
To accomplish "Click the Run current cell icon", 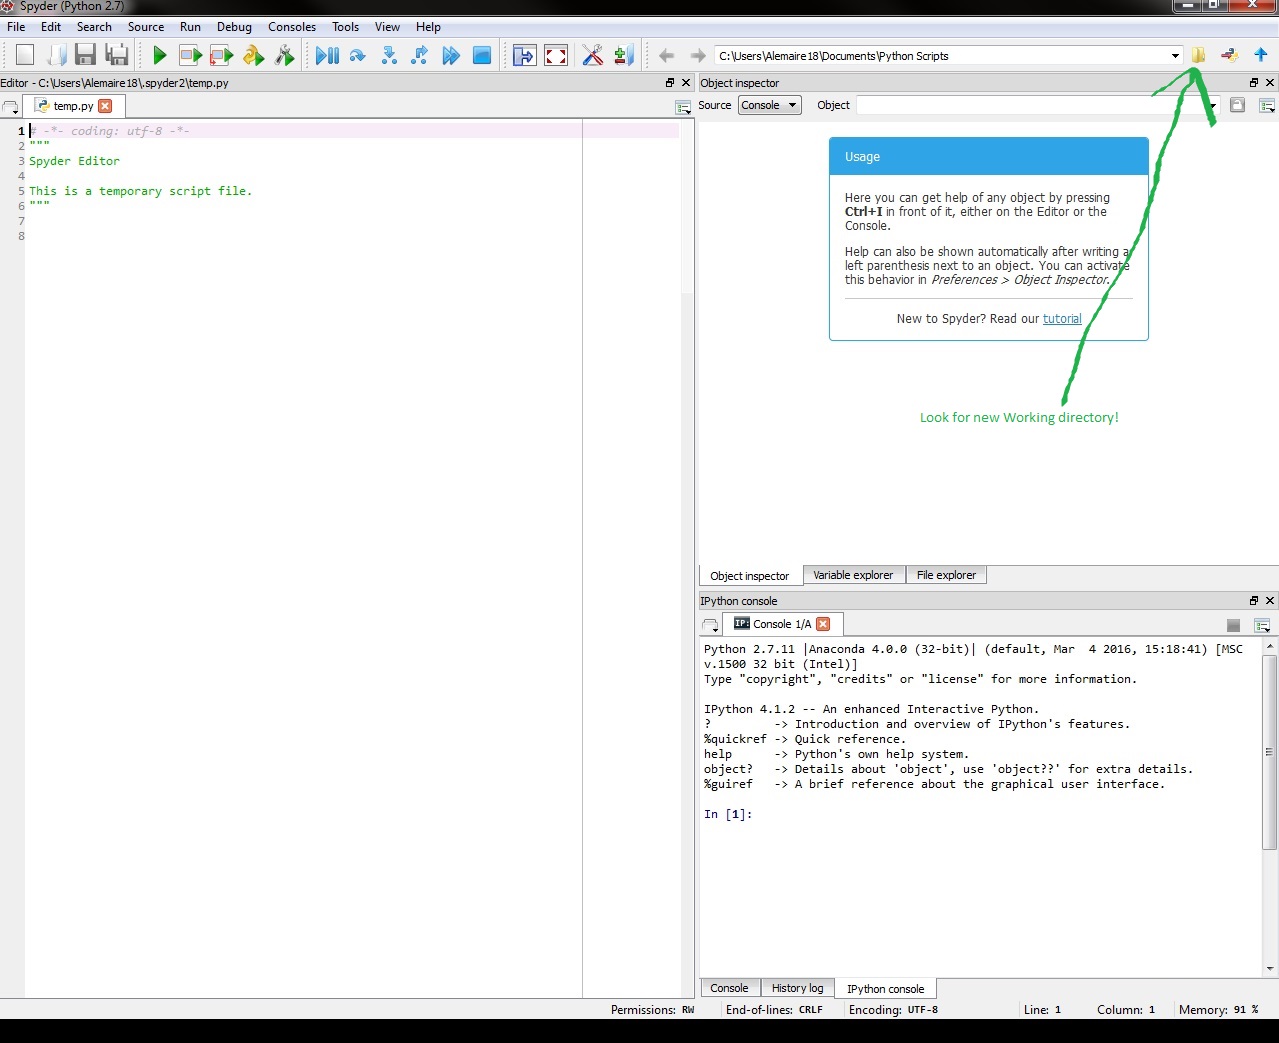I will click(190, 56).
